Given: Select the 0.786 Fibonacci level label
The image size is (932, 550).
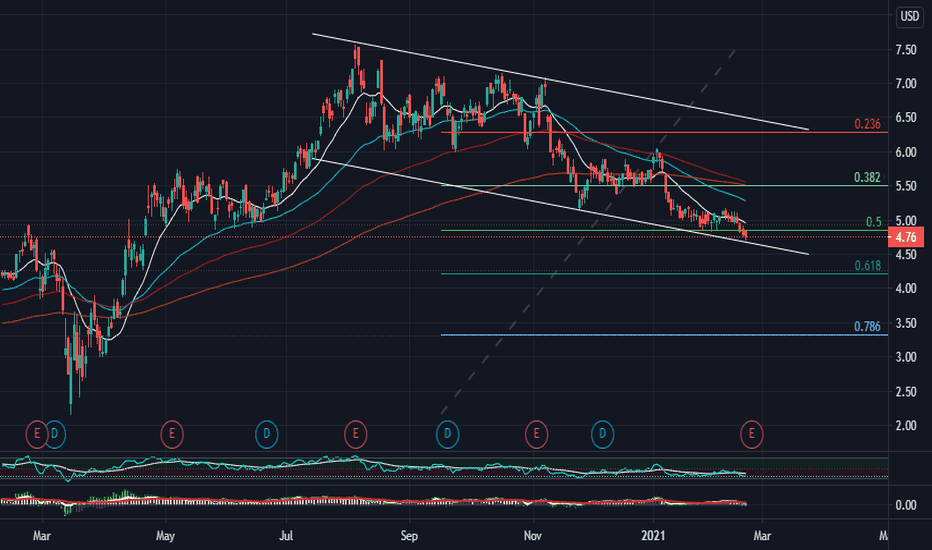Looking at the screenshot, I should point(867,326).
